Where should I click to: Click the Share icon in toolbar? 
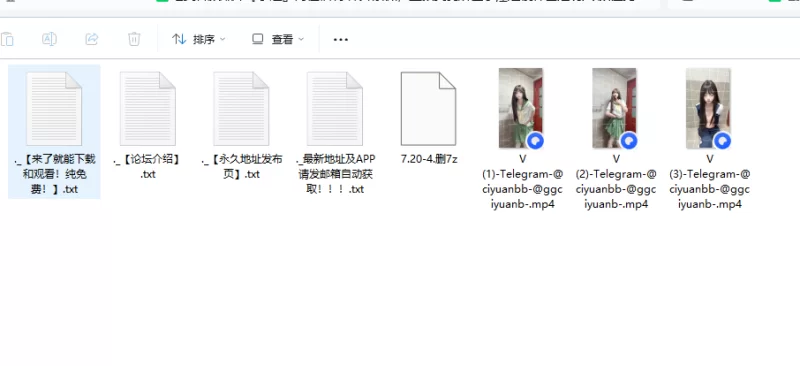[x=92, y=39]
